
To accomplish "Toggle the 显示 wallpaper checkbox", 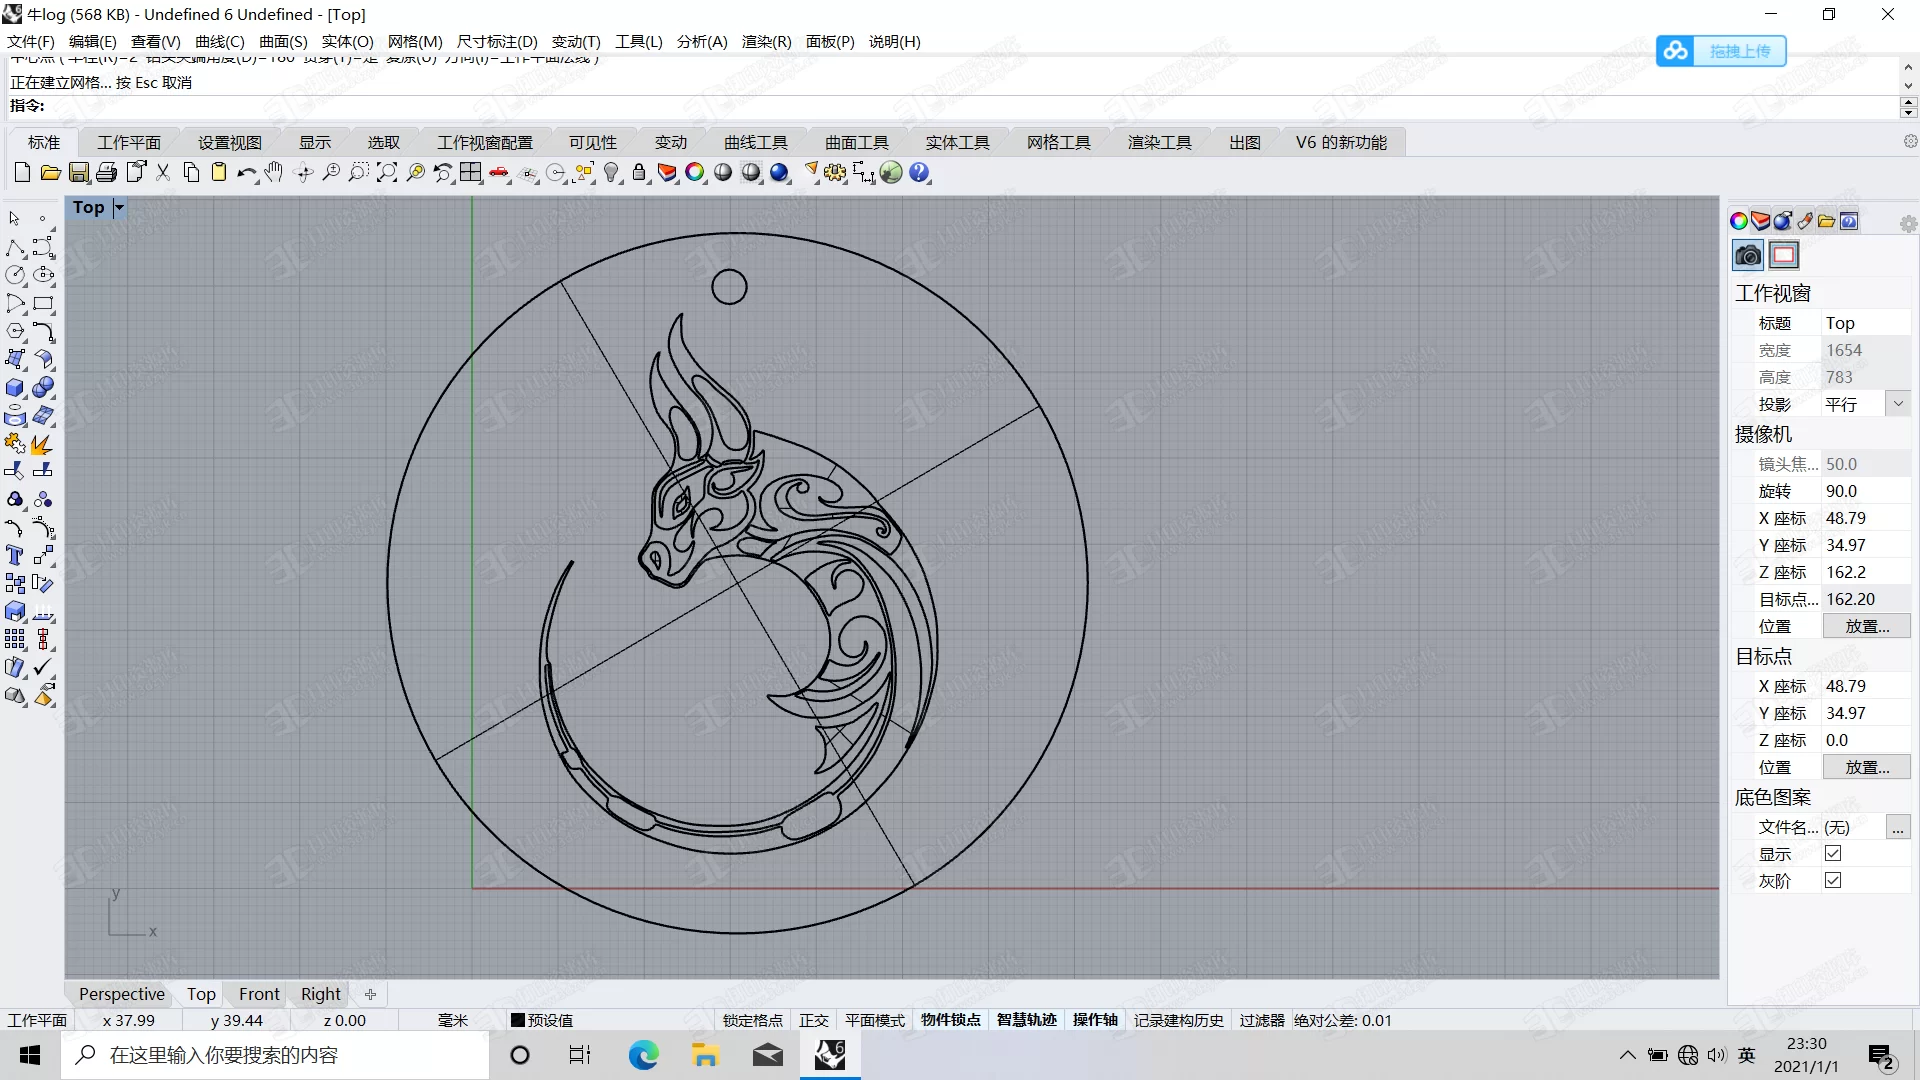I will point(1833,853).
